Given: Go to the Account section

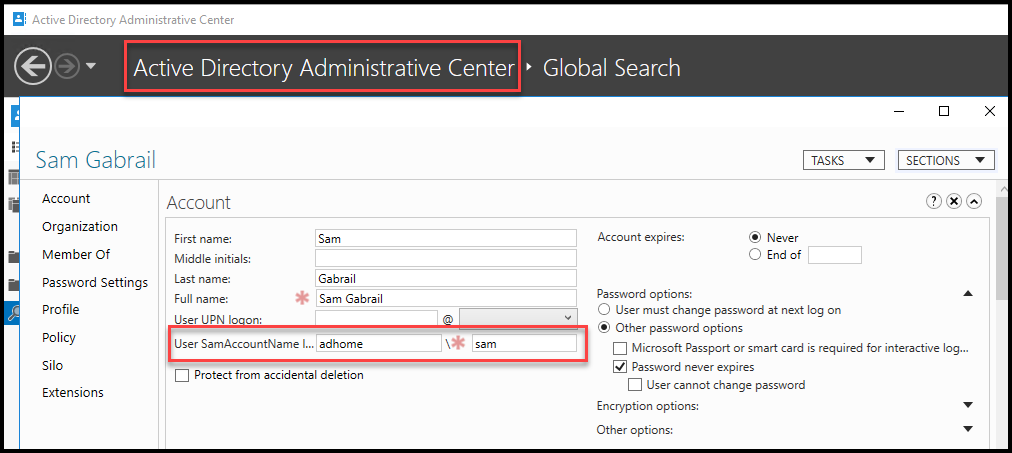Looking at the screenshot, I should pos(66,199).
